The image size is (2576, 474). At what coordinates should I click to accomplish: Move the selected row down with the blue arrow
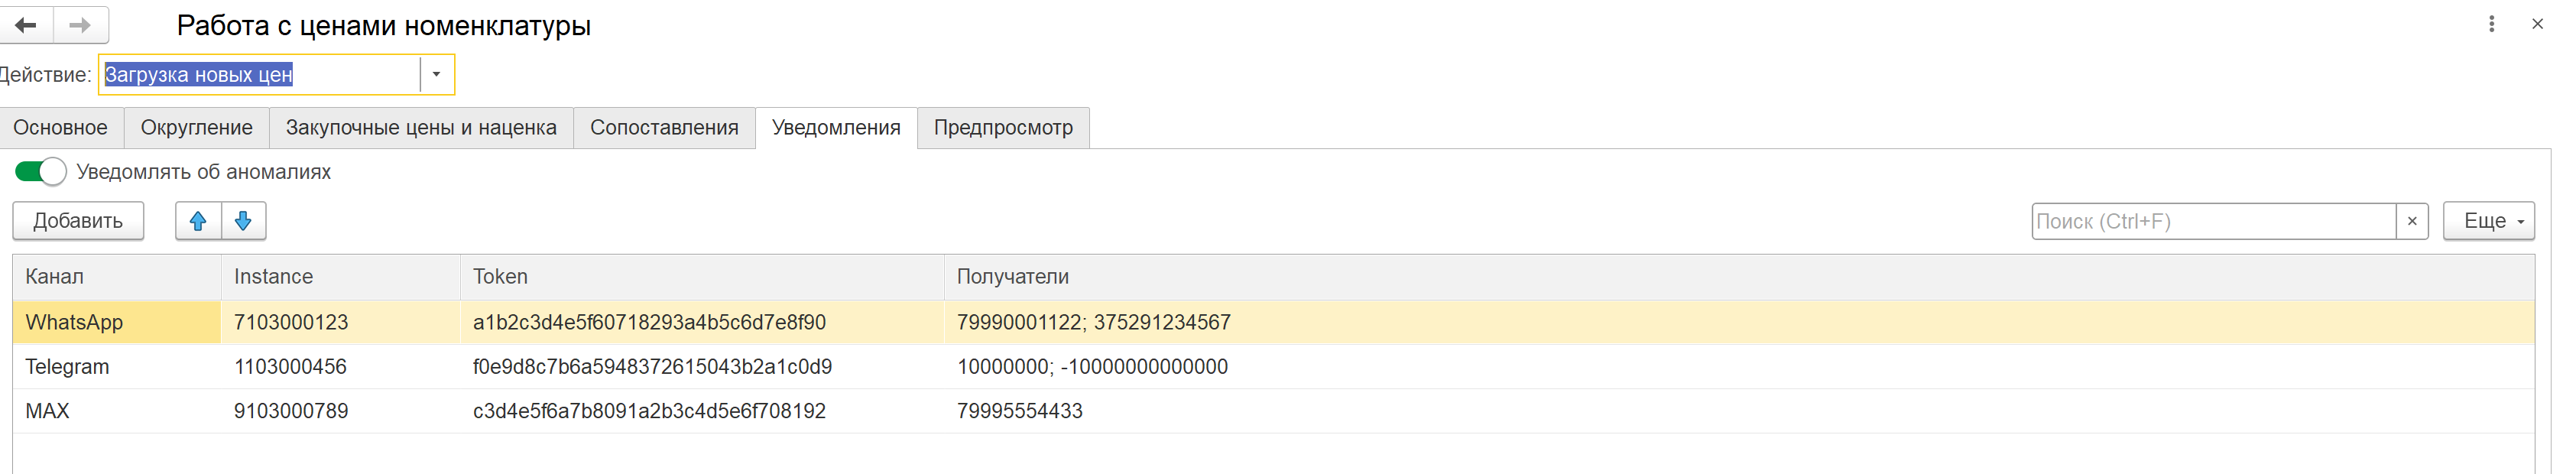pos(243,221)
